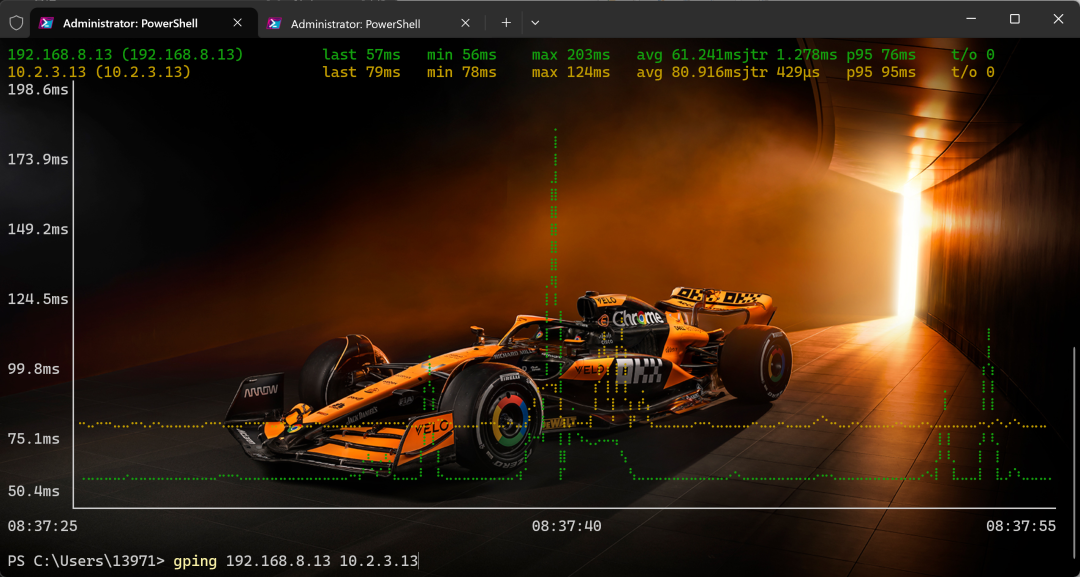Click the PS C:\Users\13971> prompt
Image resolution: width=1080 pixels, height=577 pixels.
coord(86,560)
